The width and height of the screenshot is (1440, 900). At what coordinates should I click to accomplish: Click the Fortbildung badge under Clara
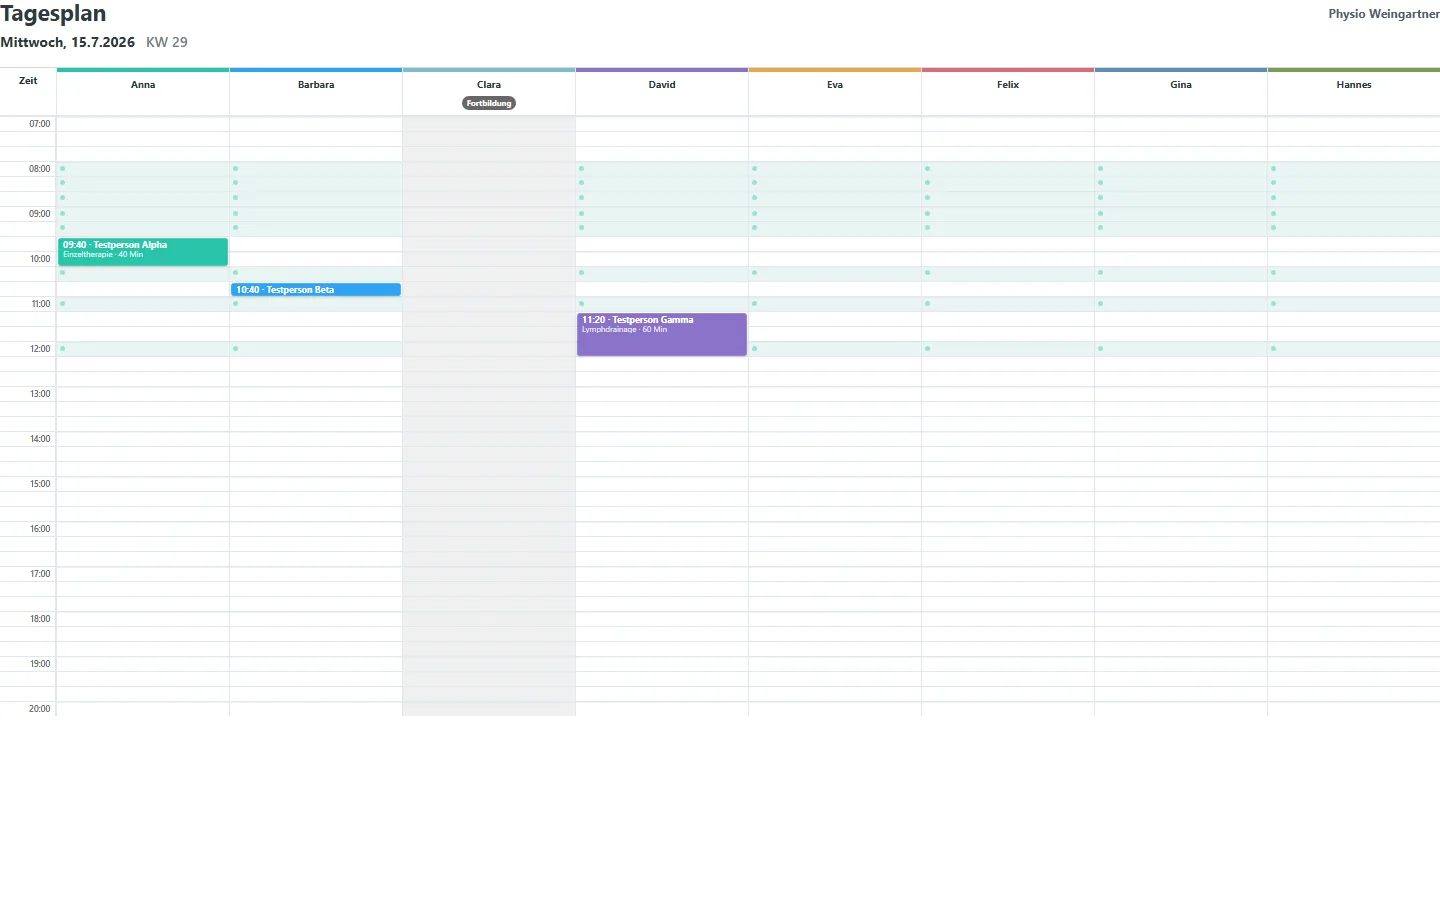[489, 103]
